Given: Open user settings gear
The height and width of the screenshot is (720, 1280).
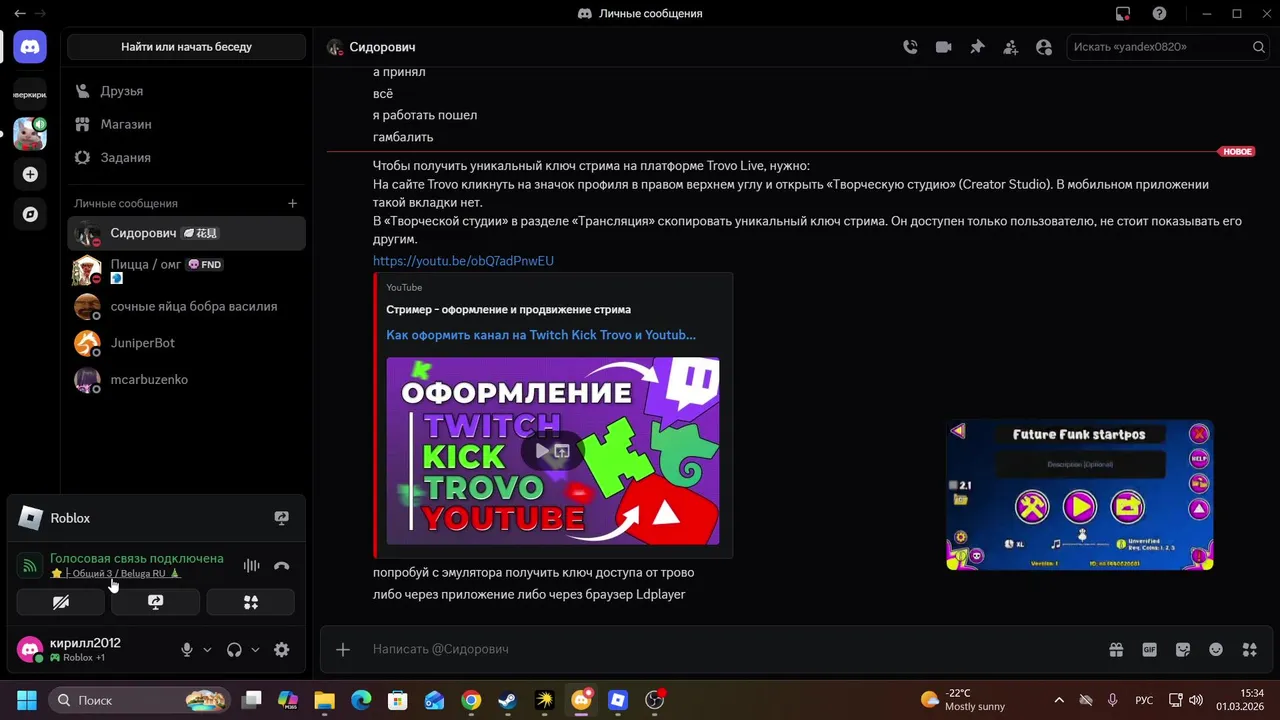Looking at the screenshot, I should pos(282,650).
